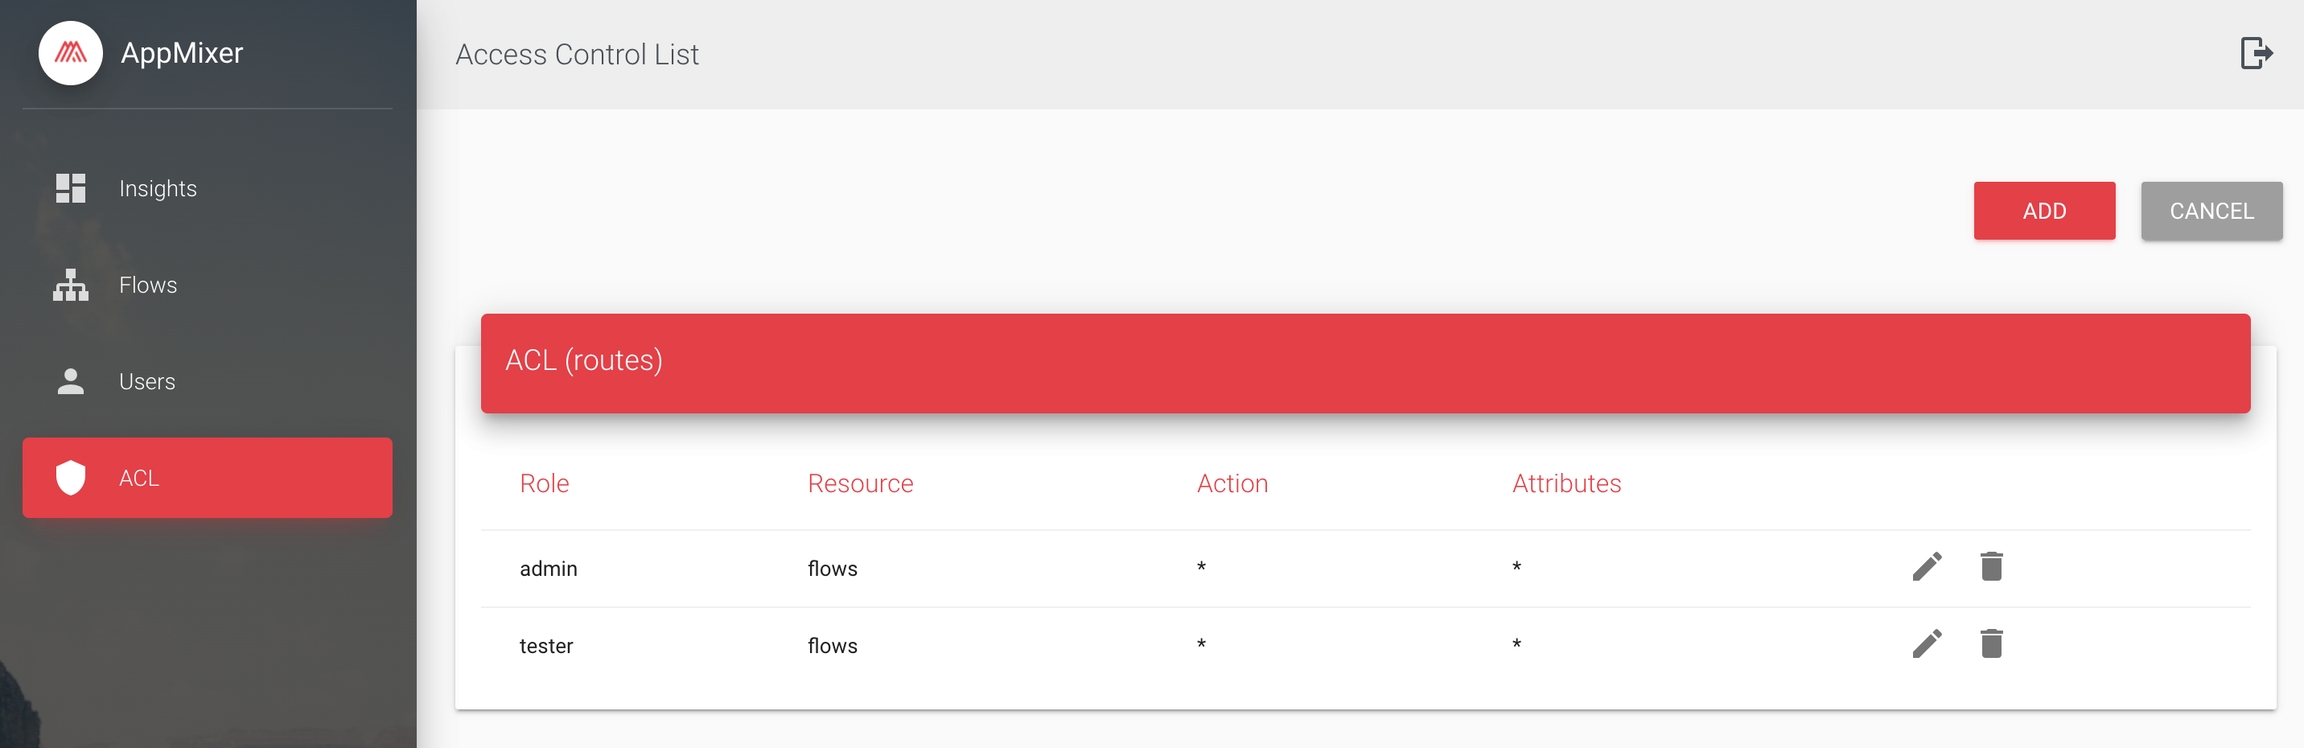
Task: Click the Users person icon in sidebar
Action: [x=70, y=381]
